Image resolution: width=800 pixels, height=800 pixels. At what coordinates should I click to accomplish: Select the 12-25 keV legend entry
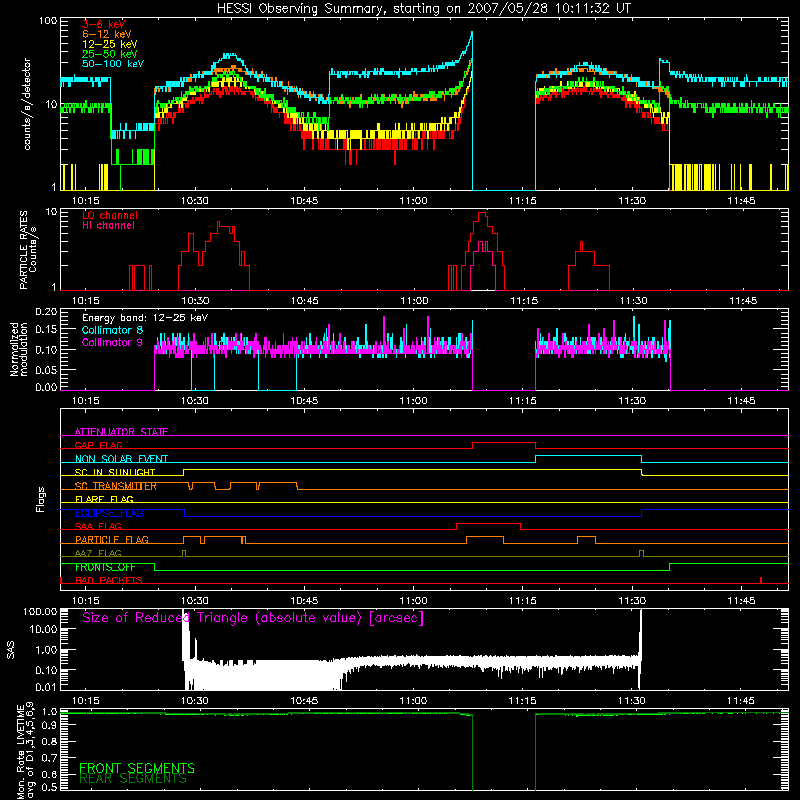click(x=110, y=44)
